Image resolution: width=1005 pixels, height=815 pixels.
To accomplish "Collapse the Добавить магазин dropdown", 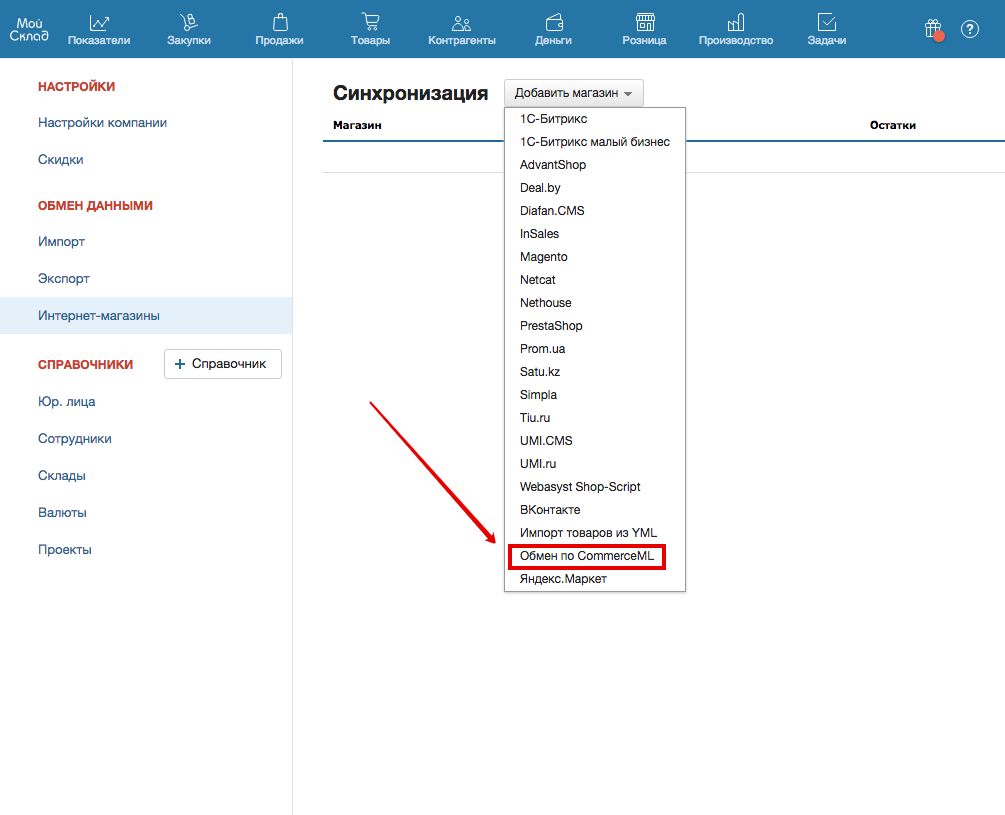I will point(573,93).
